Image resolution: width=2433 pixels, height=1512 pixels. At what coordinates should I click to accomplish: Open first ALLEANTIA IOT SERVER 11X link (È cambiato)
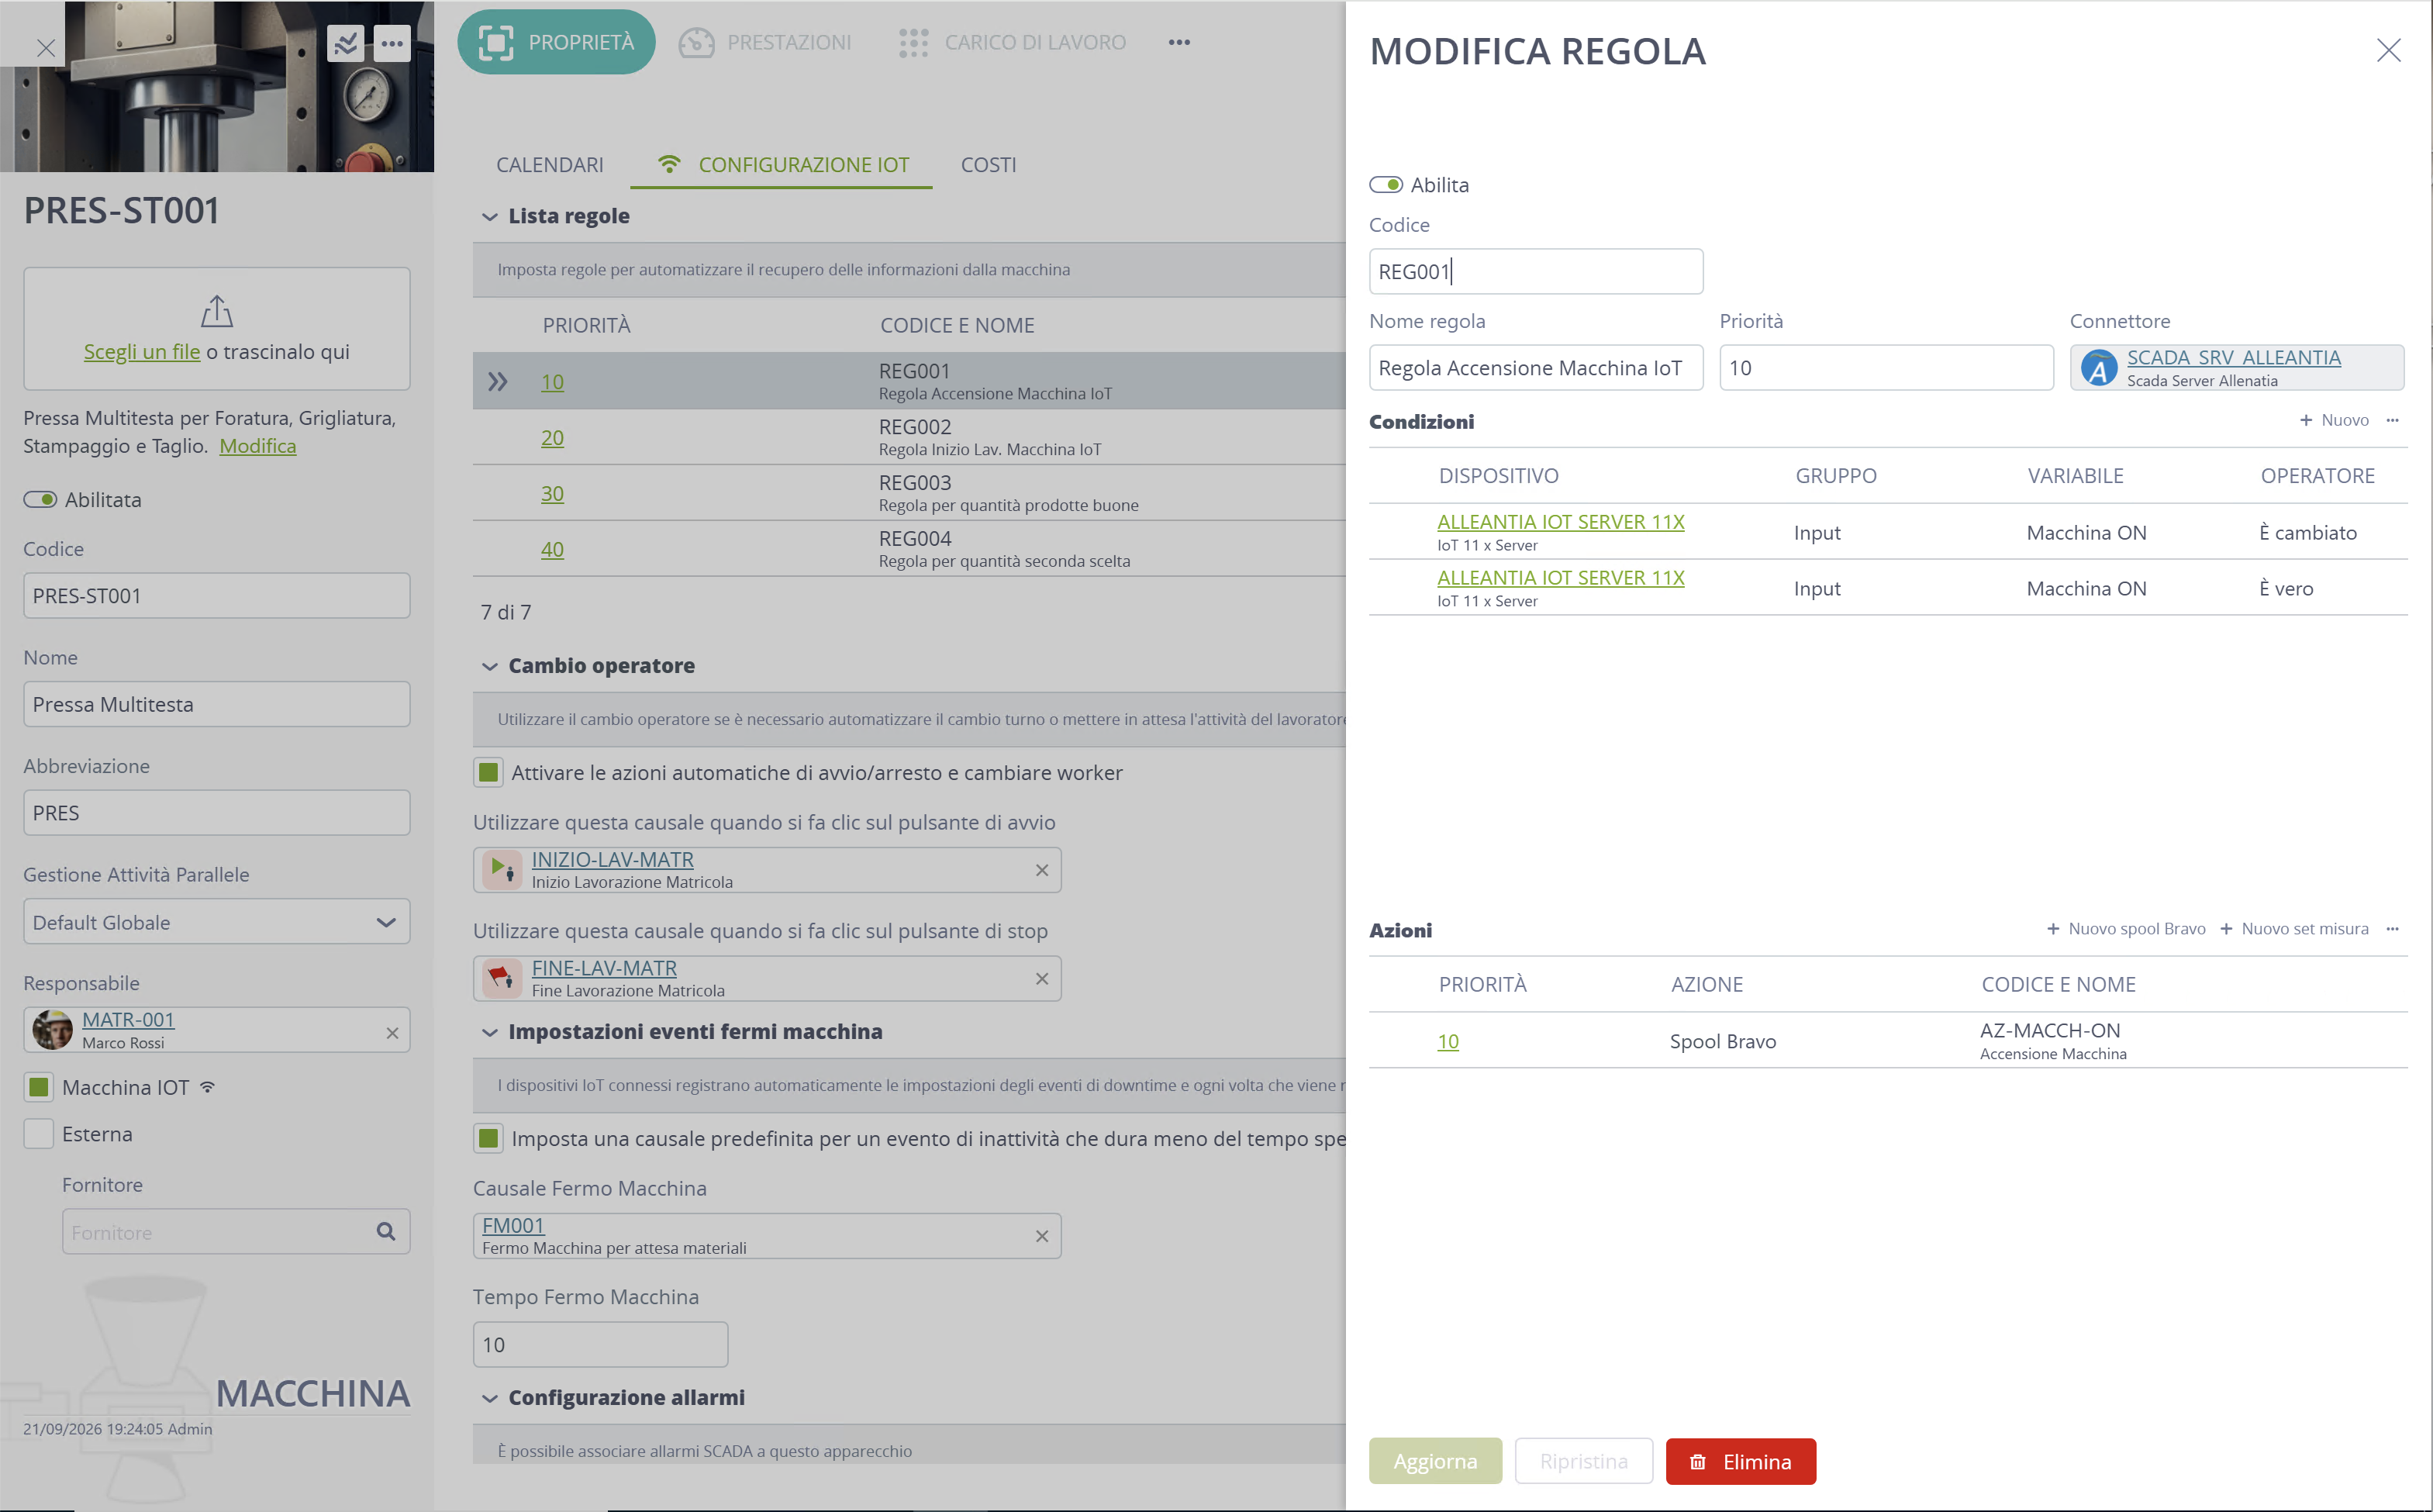[x=1561, y=522]
